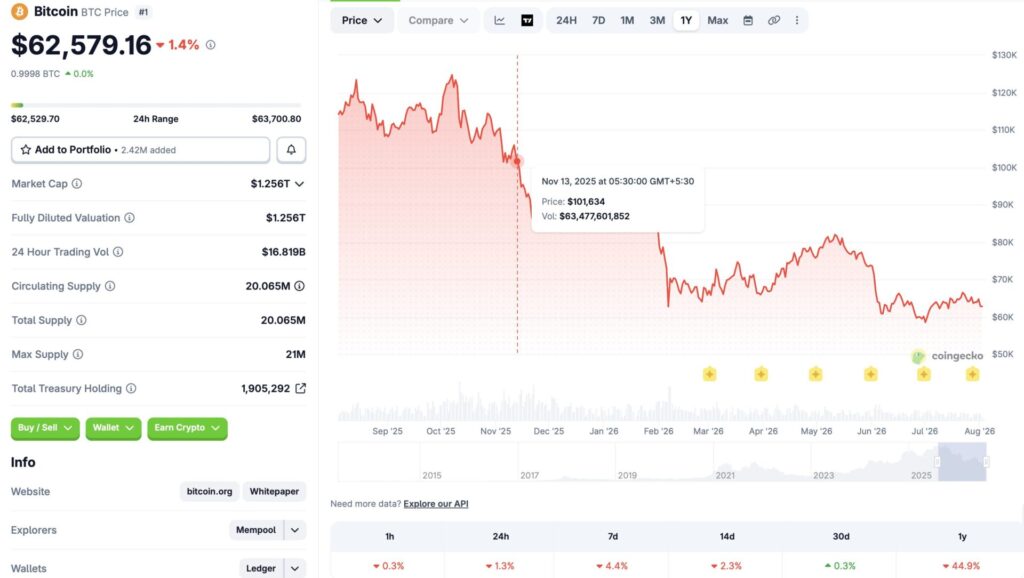Switch to line chart view icon

tap(500, 20)
